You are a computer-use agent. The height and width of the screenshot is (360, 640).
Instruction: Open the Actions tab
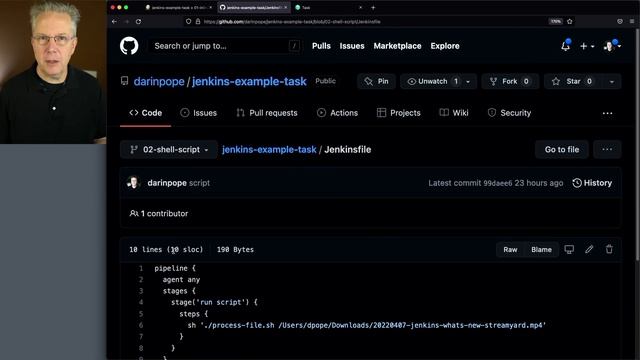click(338, 113)
